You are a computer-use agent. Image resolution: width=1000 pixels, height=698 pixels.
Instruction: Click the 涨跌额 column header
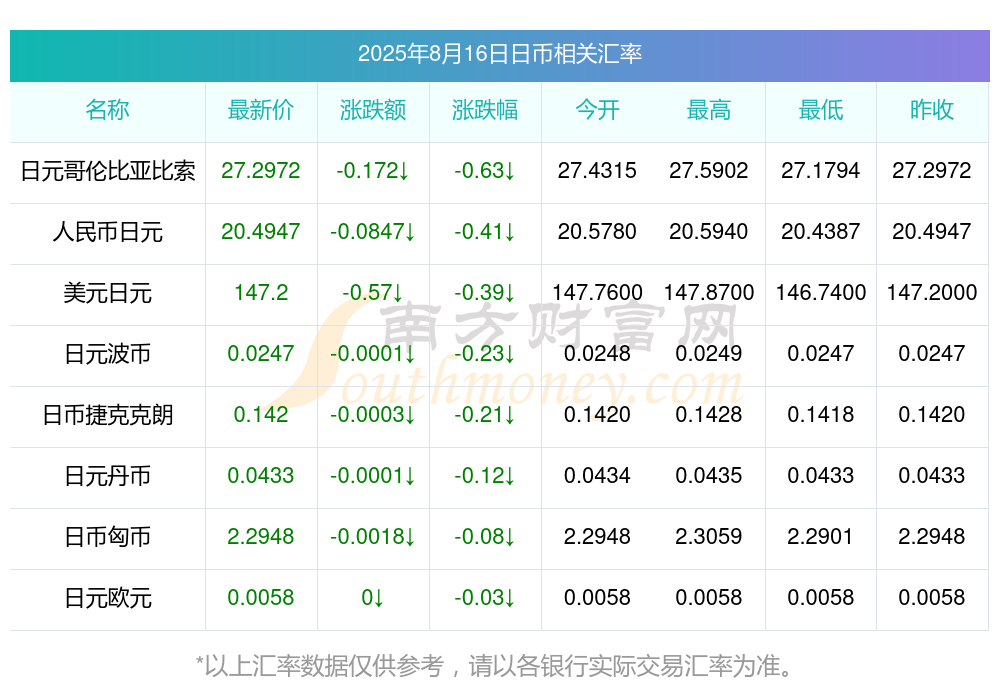(373, 110)
